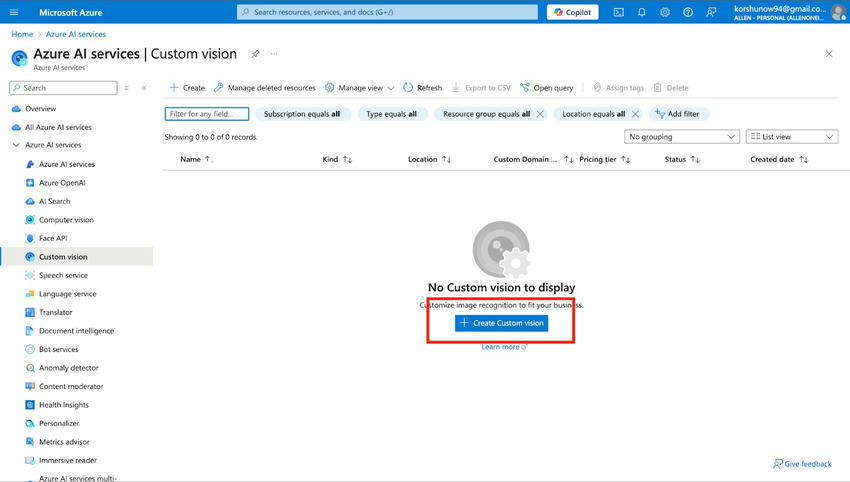850x482 pixels.
Task: Open the feedback icon in top bar
Action: pos(711,12)
